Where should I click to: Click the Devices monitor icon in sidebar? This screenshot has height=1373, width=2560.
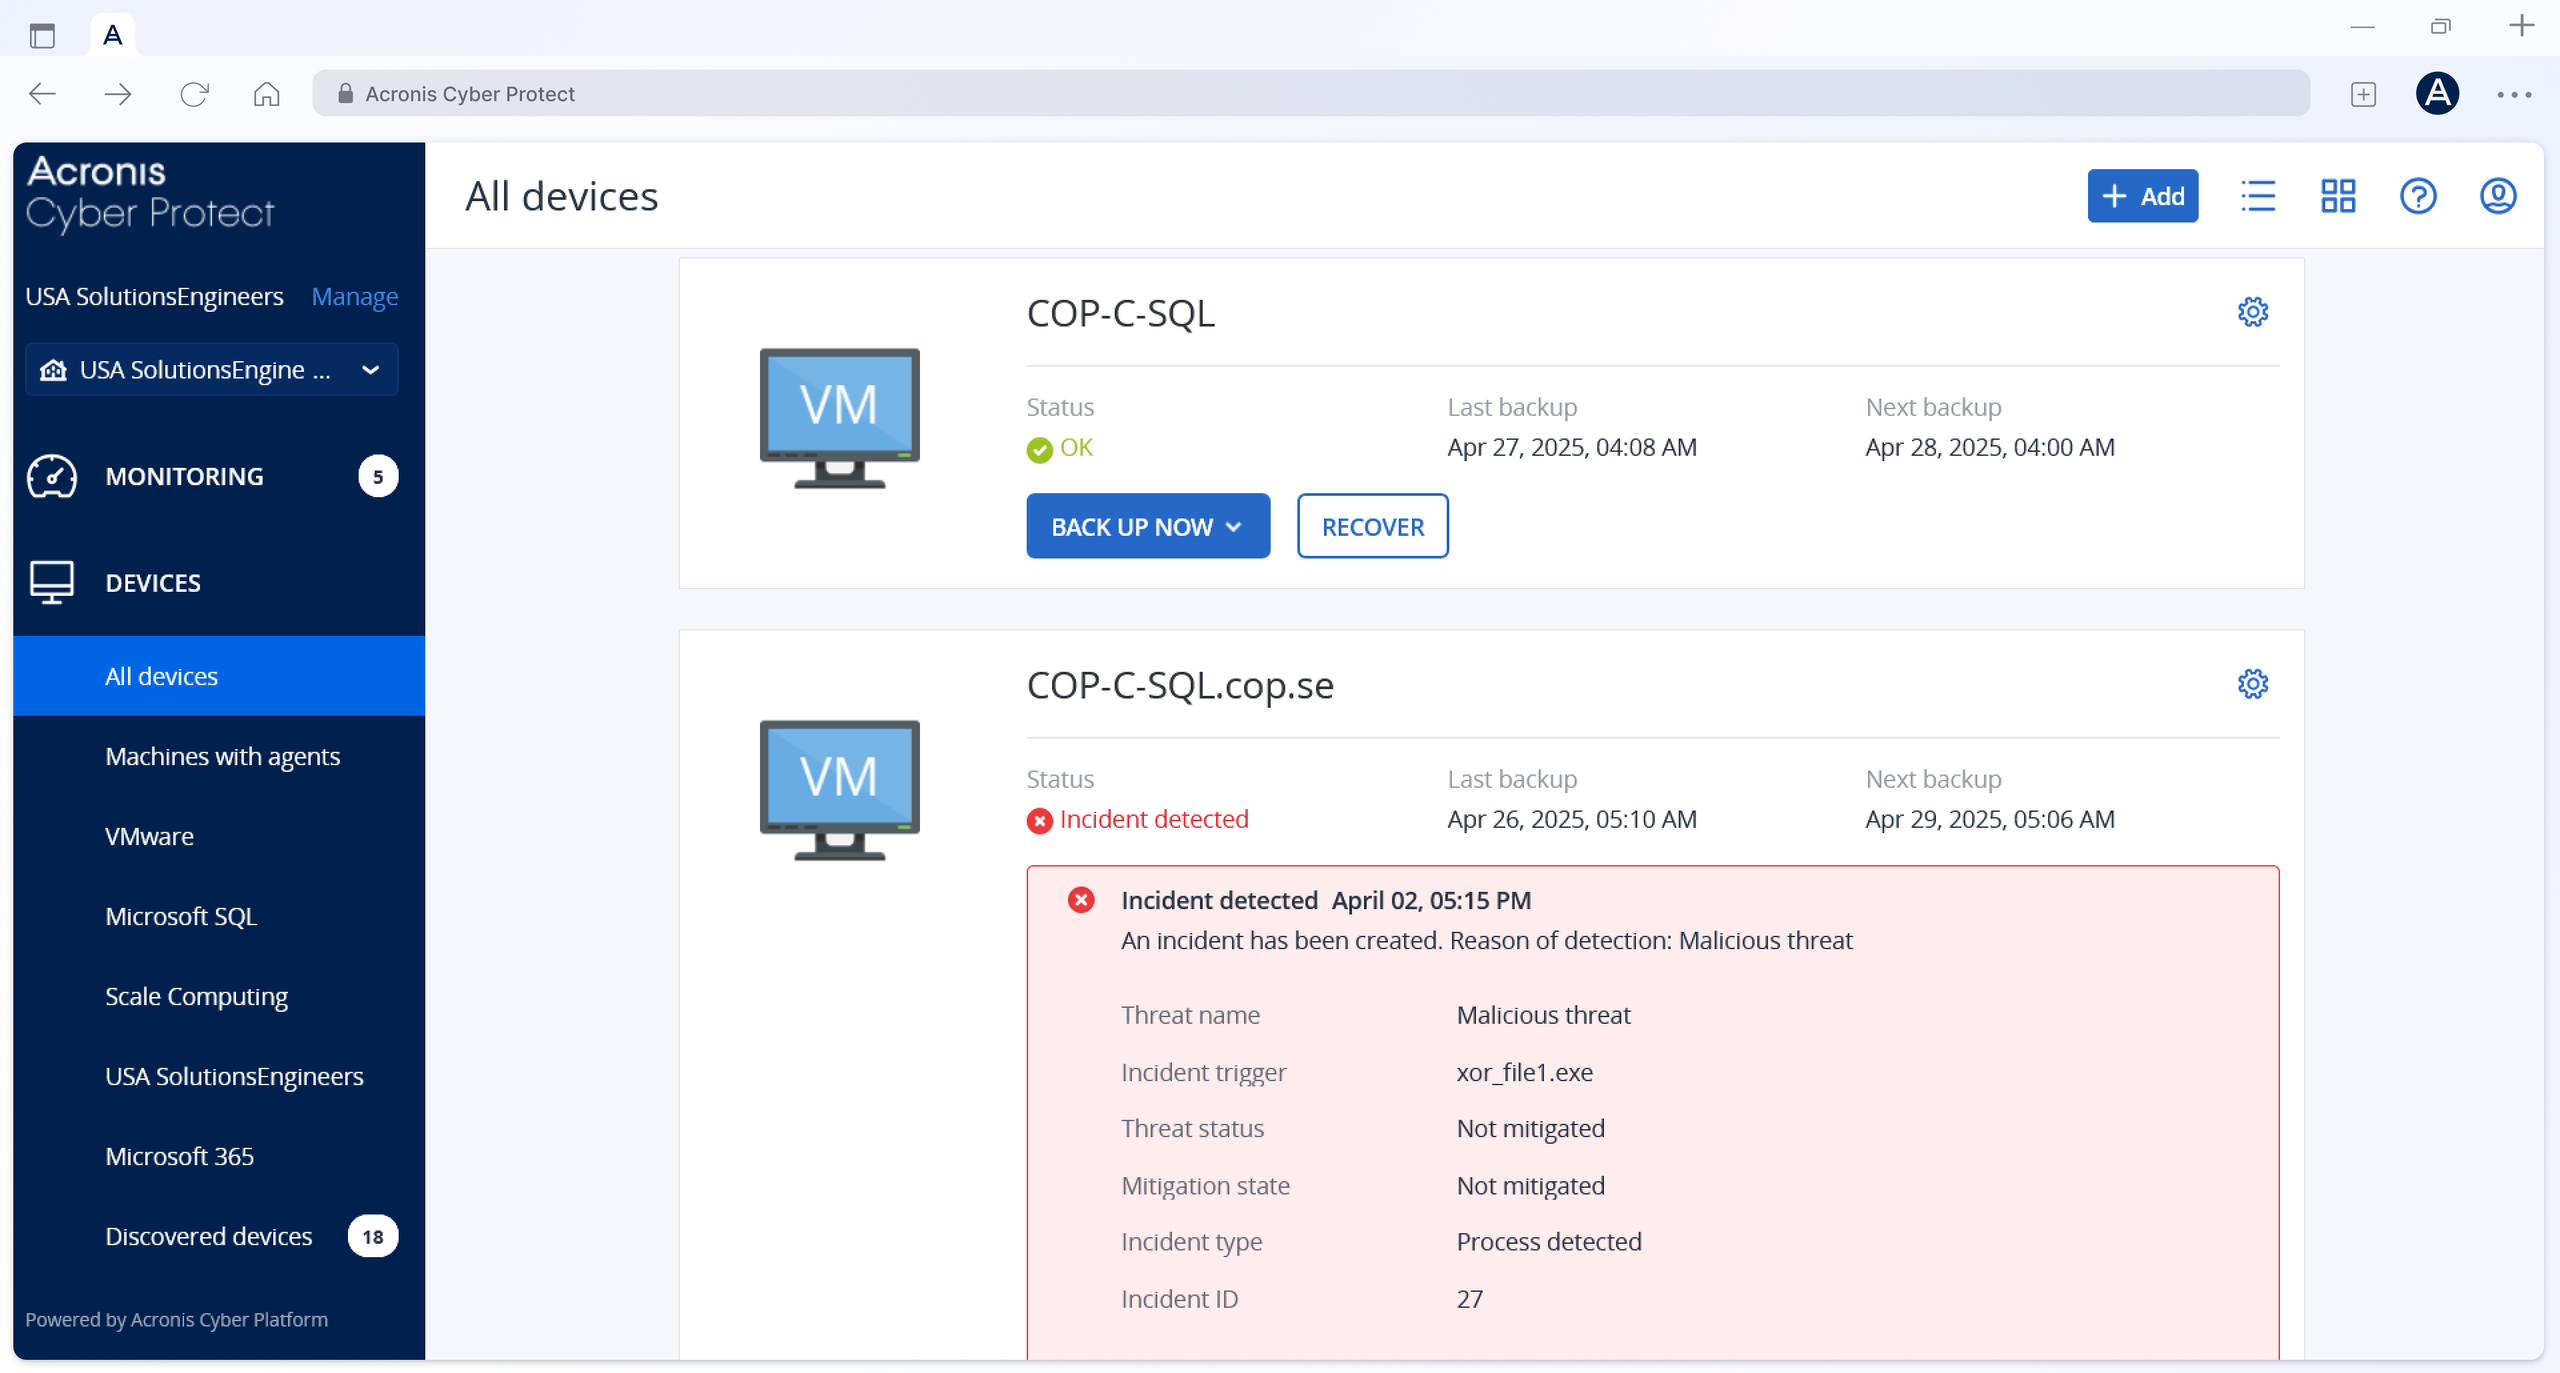[52, 582]
